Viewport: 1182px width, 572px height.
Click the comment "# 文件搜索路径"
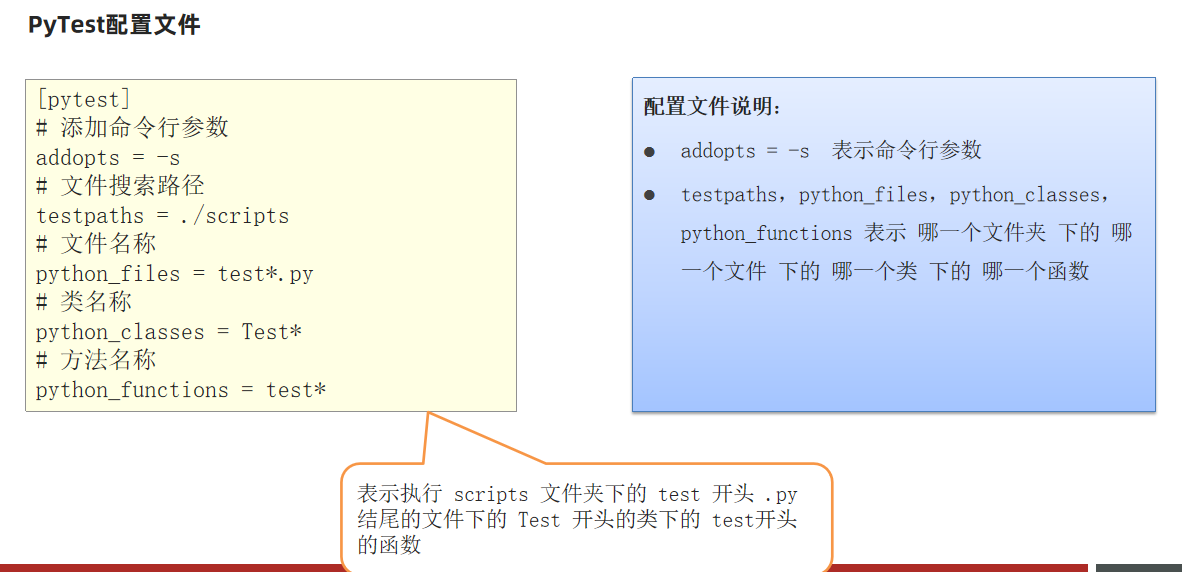pos(120,186)
